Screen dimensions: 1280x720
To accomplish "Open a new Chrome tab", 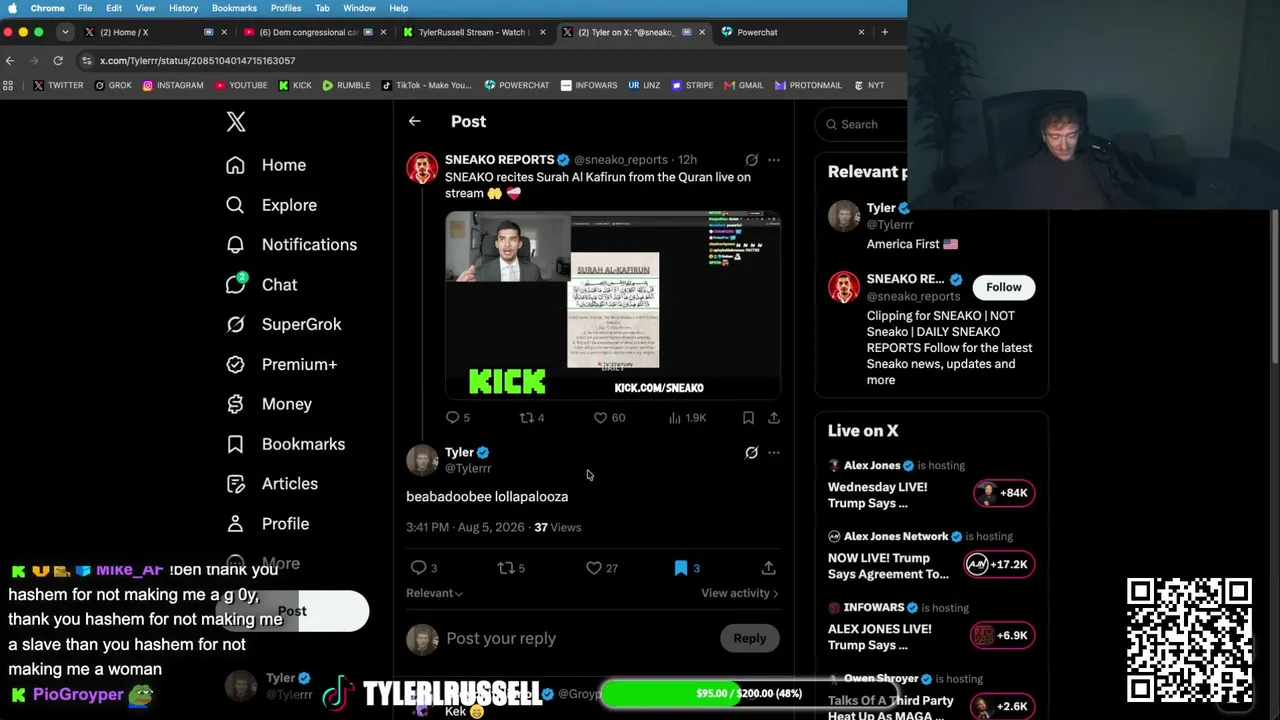I will coord(884,32).
